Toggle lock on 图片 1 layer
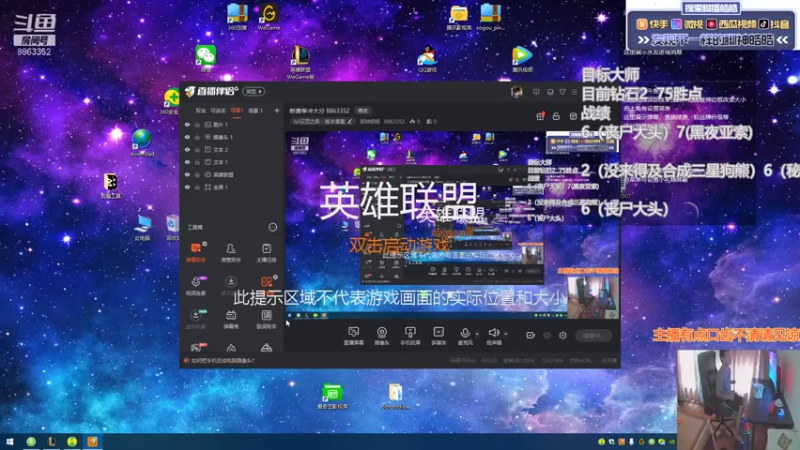Screen dimensions: 800x450 coord(197,124)
